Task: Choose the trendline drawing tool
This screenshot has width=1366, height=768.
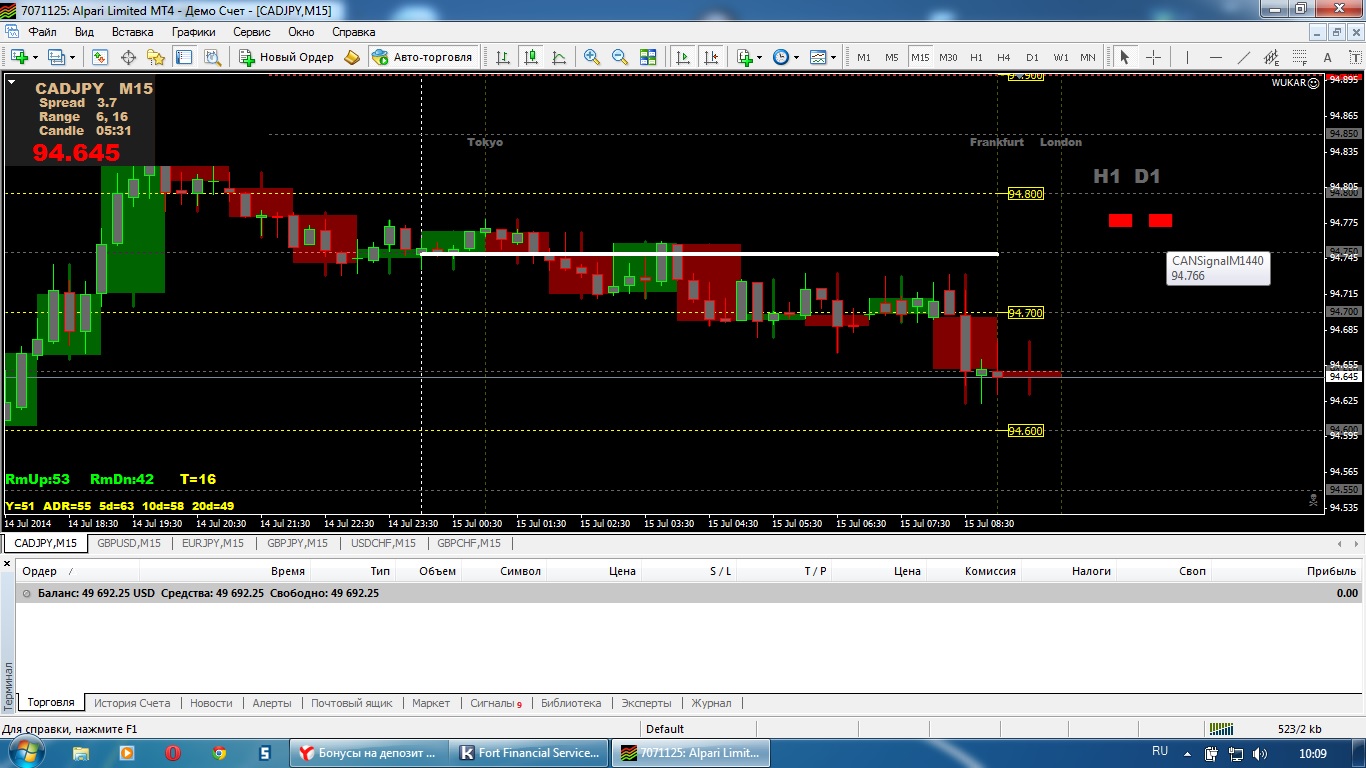Action: click(x=1243, y=57)
